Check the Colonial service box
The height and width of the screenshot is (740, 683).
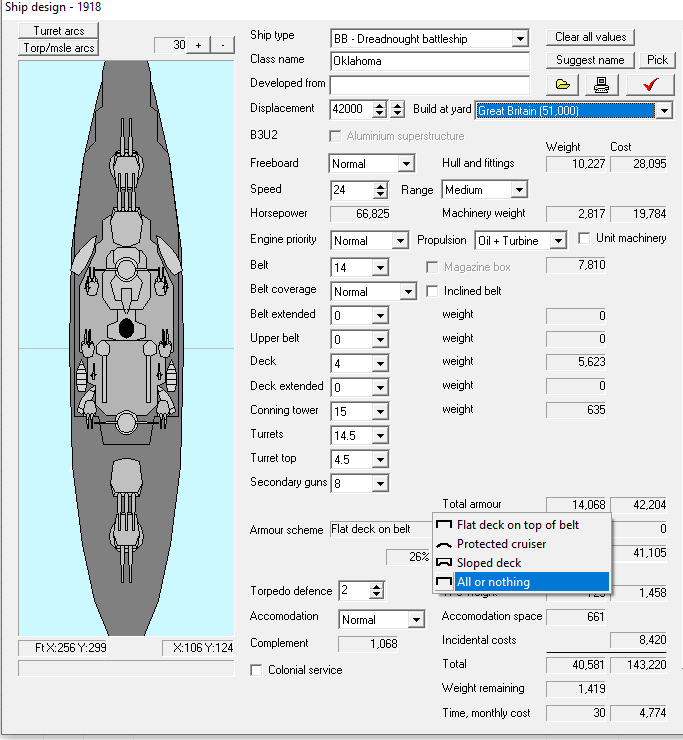(x=256, y=670)
